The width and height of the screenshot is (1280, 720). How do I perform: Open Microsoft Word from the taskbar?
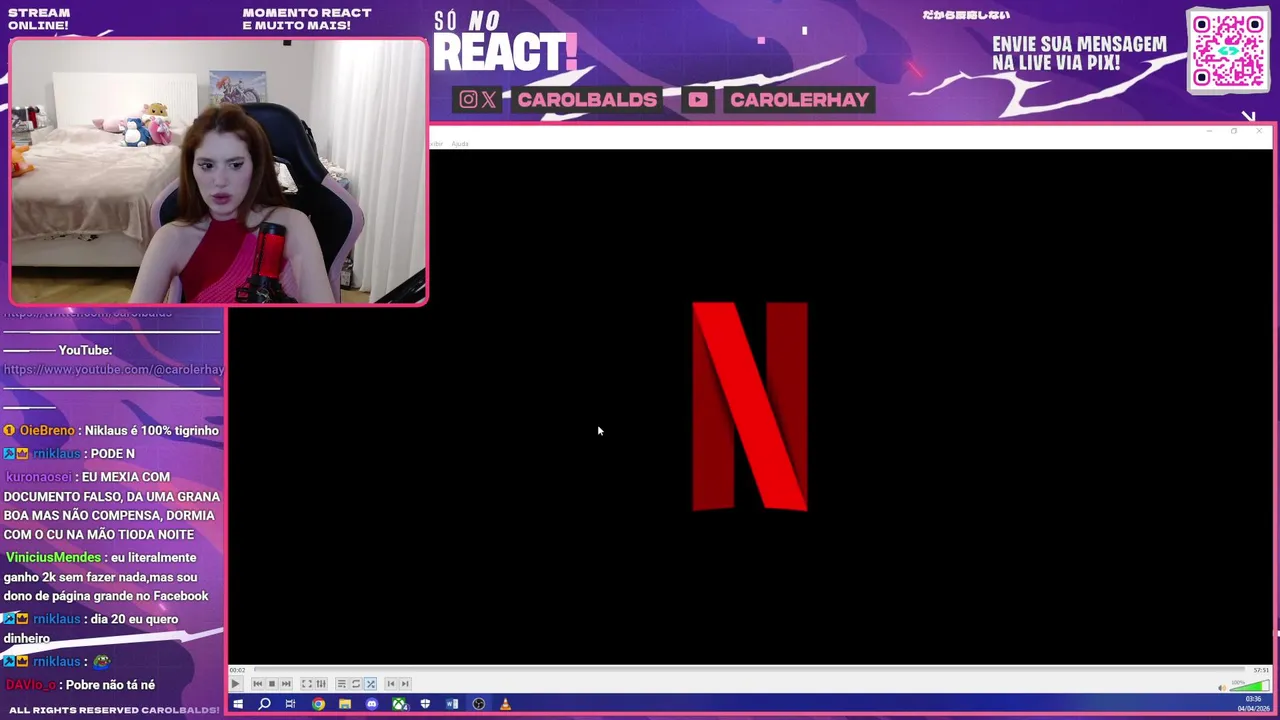coord(452,704)
